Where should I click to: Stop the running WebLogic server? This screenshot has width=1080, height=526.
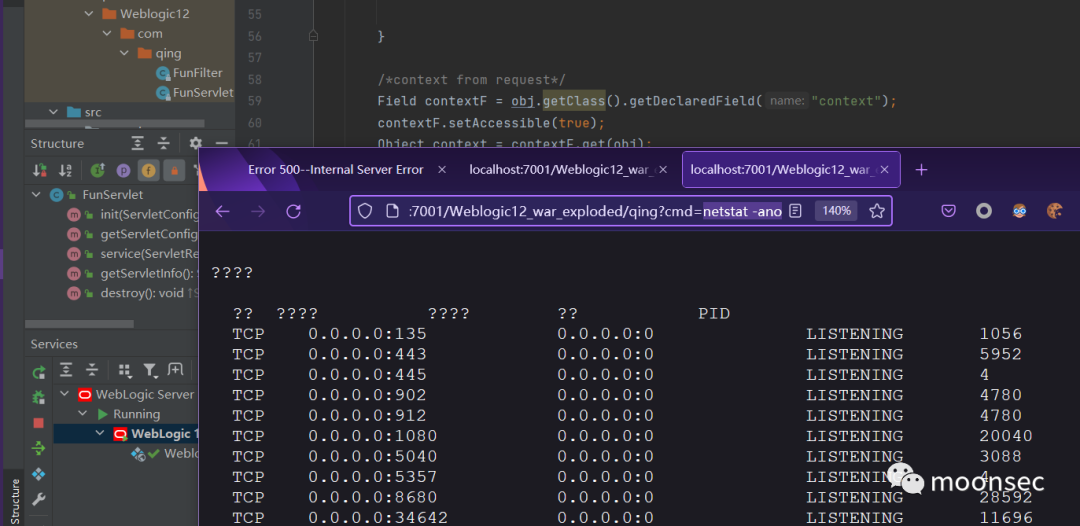click(x=39, y=423)
